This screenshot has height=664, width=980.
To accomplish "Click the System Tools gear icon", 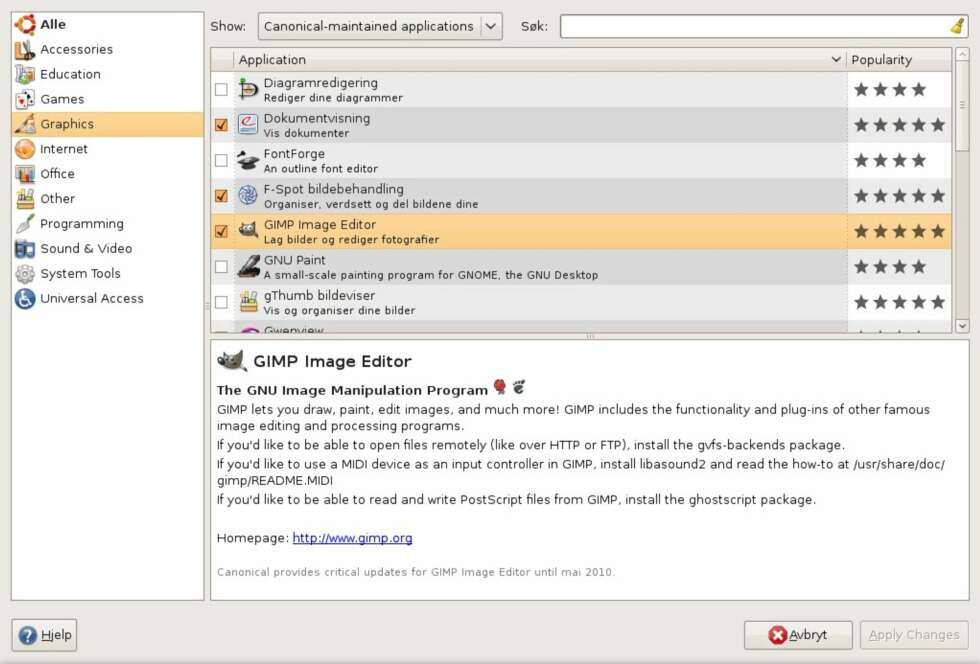I will (25, 274).
